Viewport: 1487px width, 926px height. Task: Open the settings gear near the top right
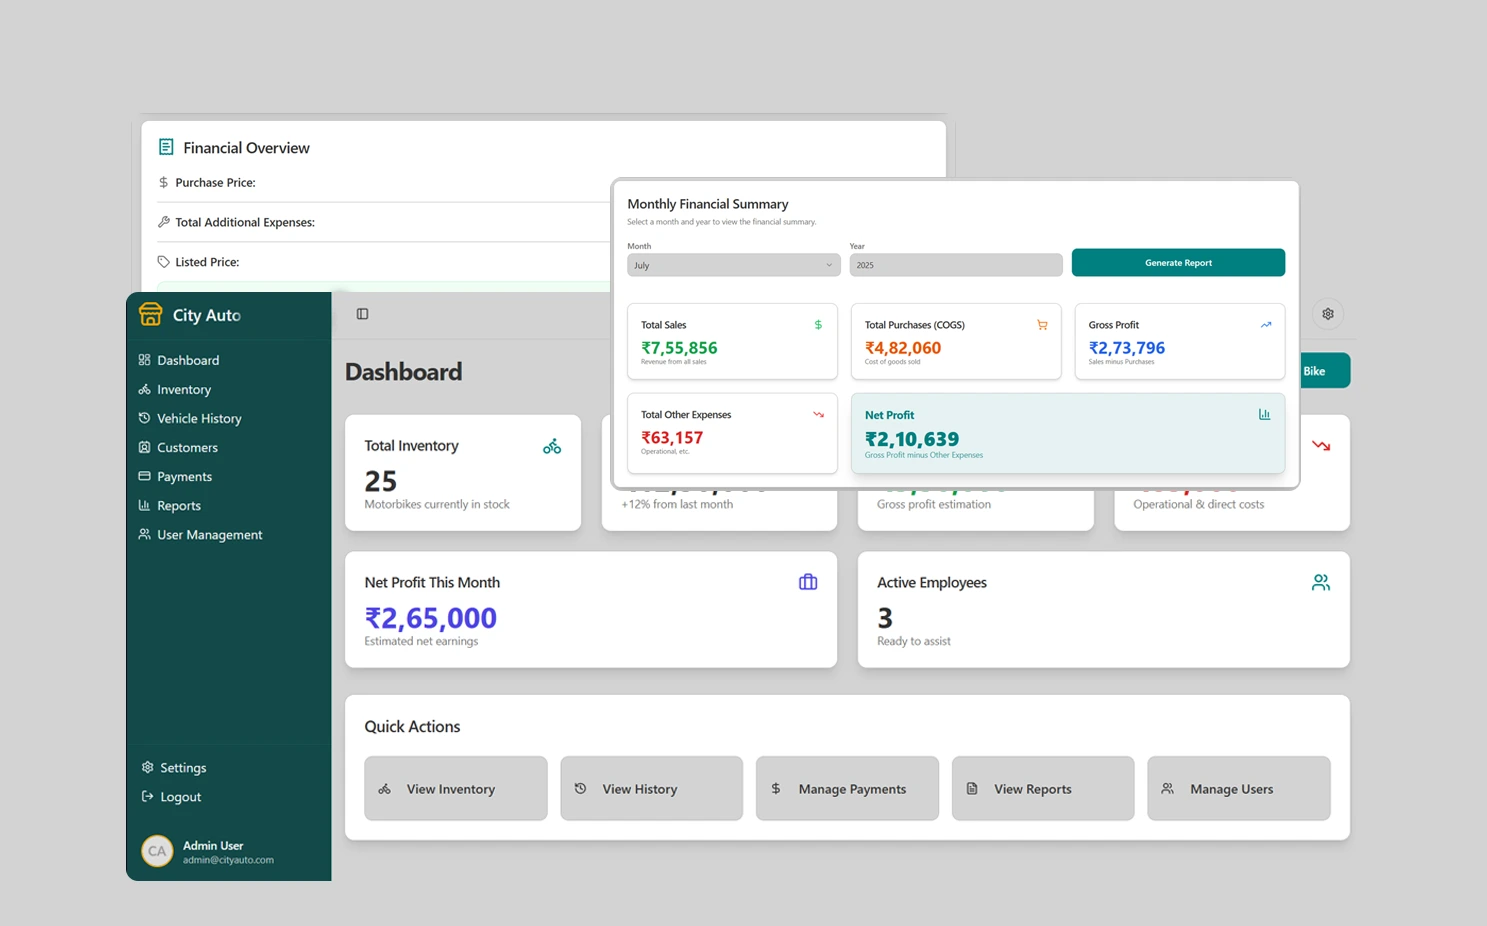pyautogui.click(x=1328, y=313)
